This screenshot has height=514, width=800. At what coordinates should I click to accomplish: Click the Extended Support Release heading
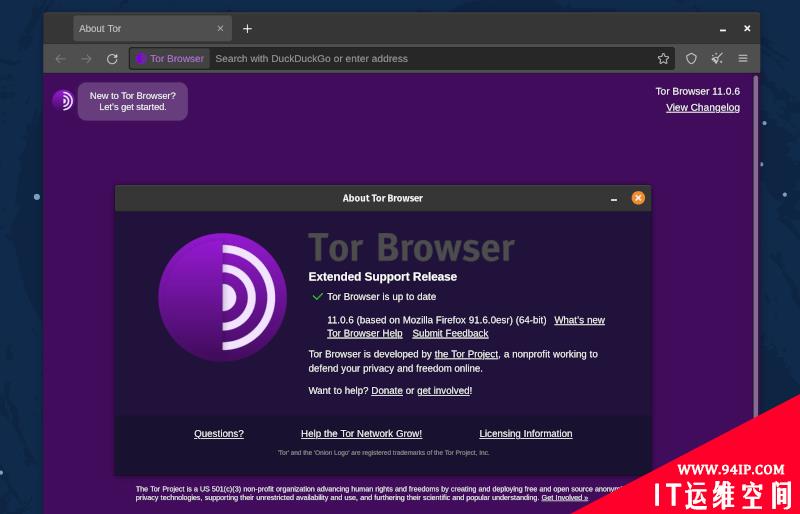383,277
